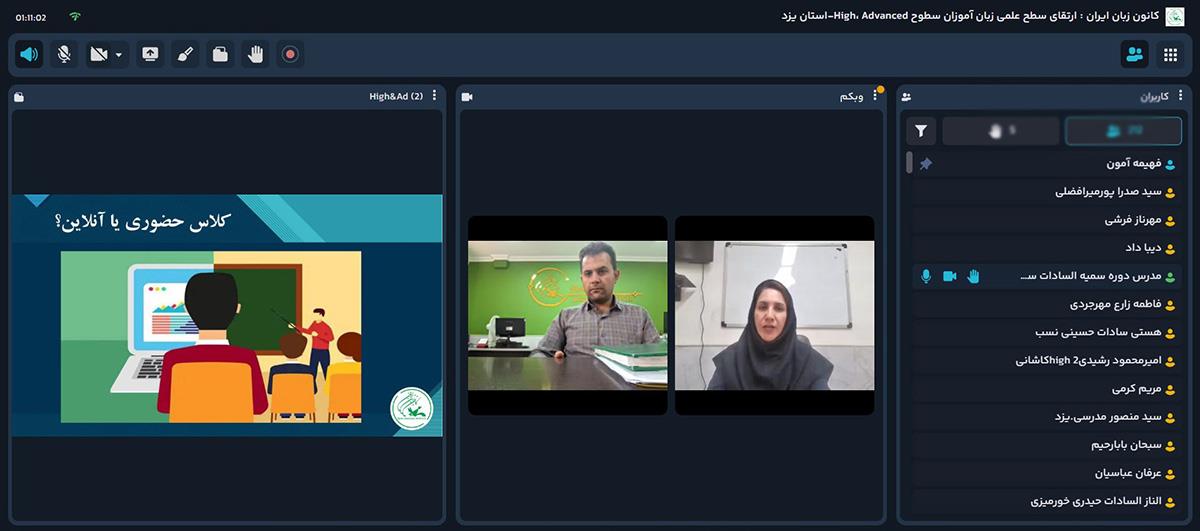
Task: Select user مهرناز فرشی
Action: click(x=1048, y=219)
